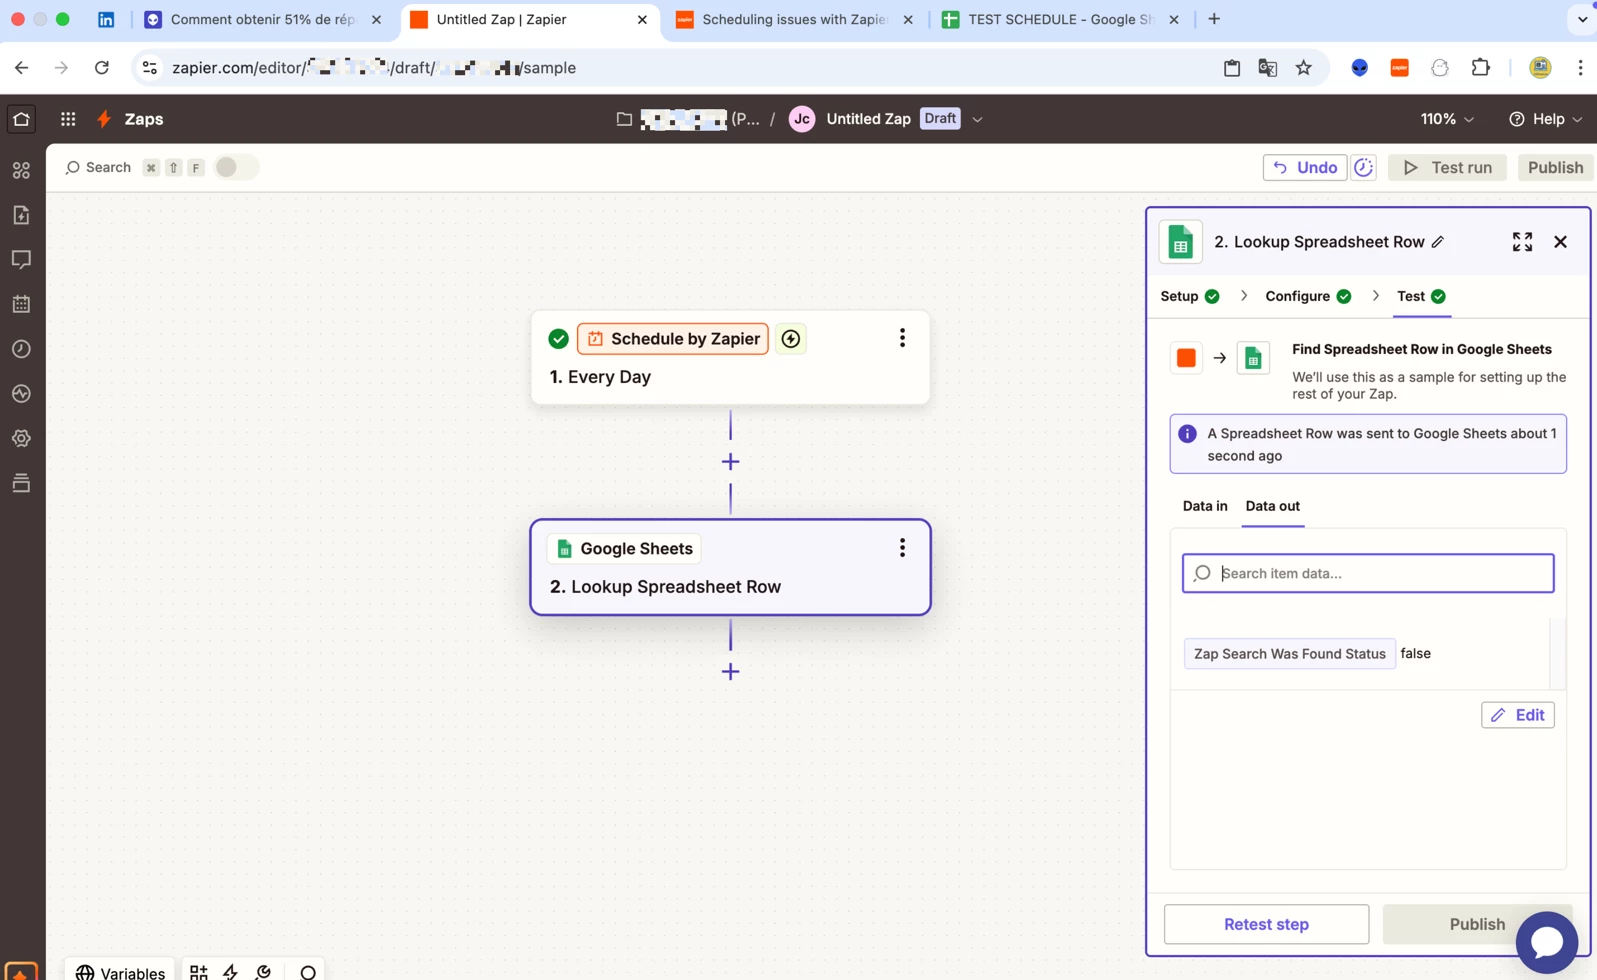Open a new browser tab
The width and height of the screenshot is (1597, 980).
click(1214, 19)
